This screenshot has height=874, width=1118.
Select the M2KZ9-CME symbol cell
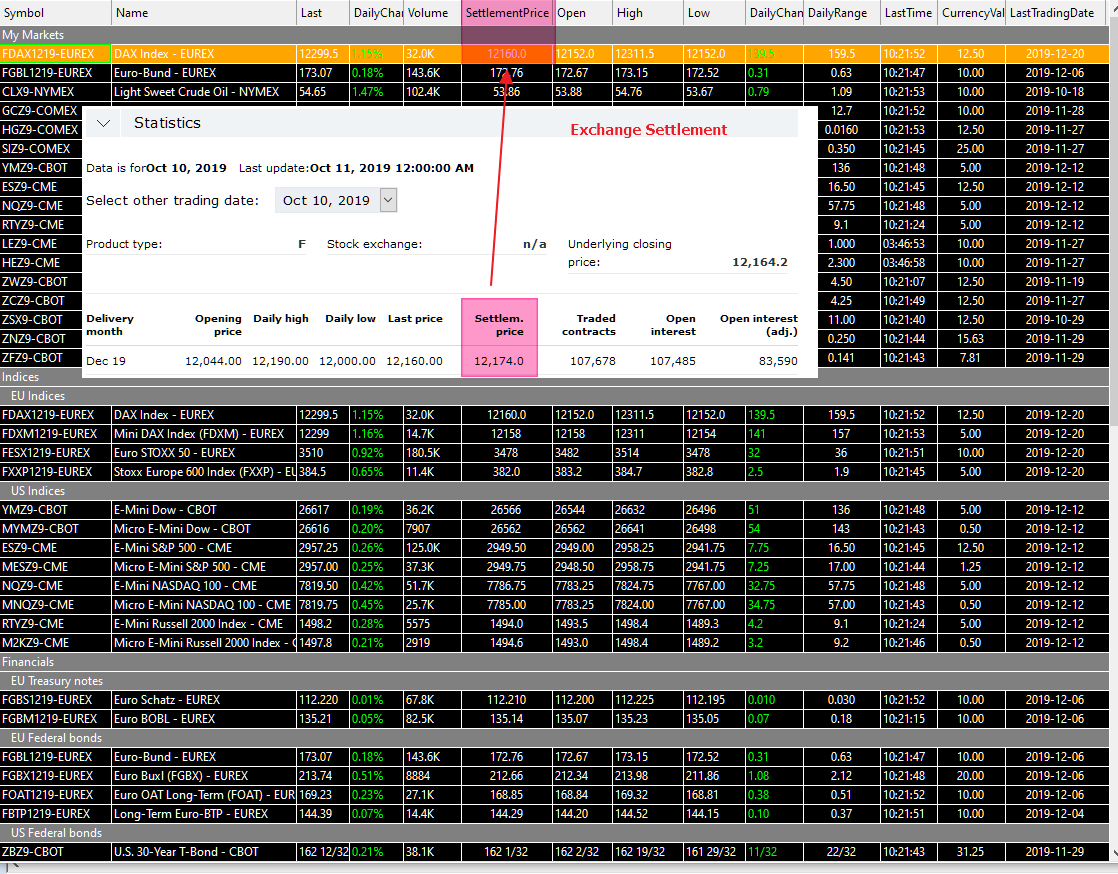(x=55, y=643)
